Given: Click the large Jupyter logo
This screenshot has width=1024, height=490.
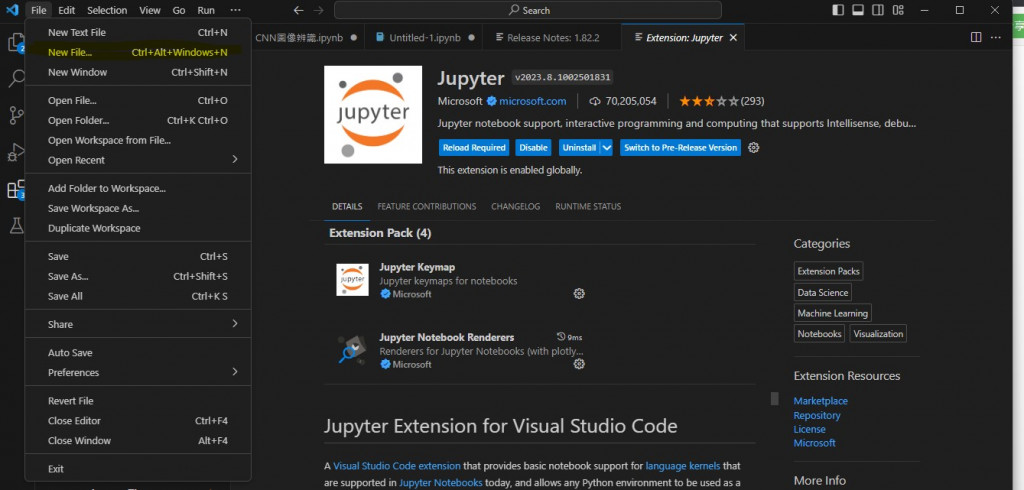Looking at the screenshot, I should 373,115.
